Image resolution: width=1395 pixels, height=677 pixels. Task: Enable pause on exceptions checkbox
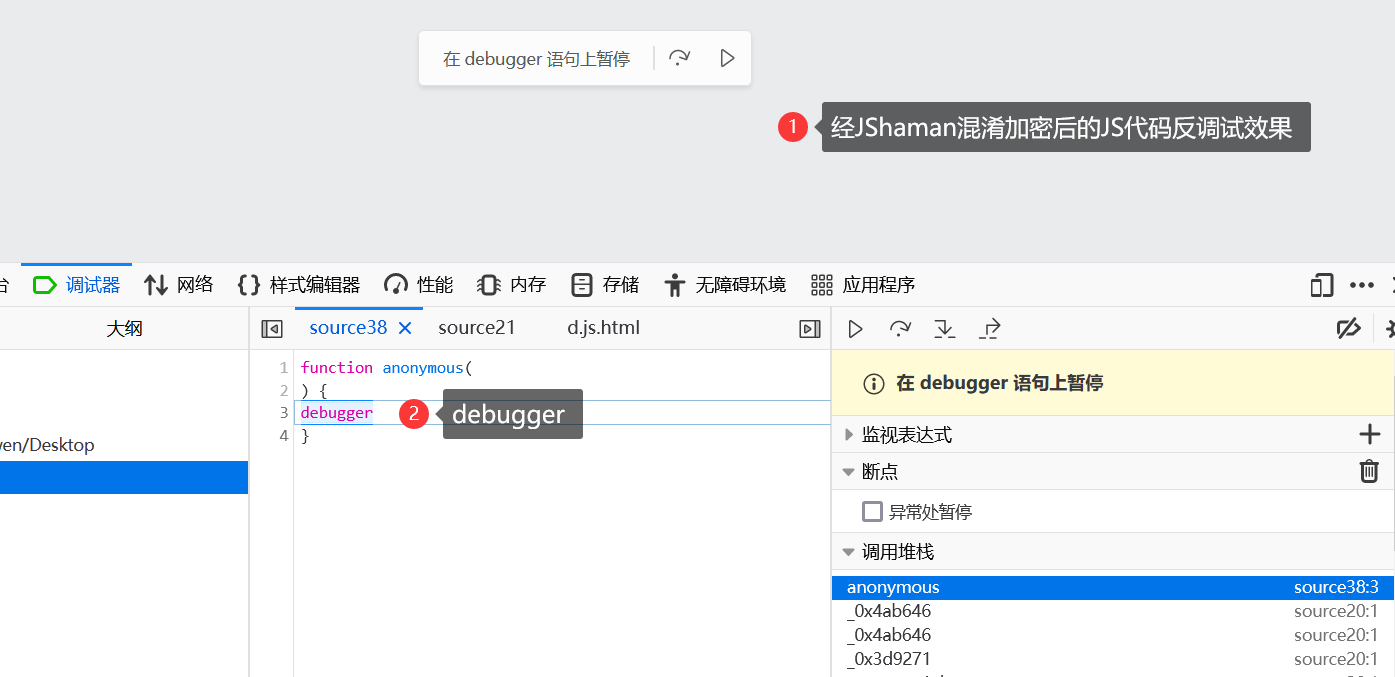[x=872, y=512]
